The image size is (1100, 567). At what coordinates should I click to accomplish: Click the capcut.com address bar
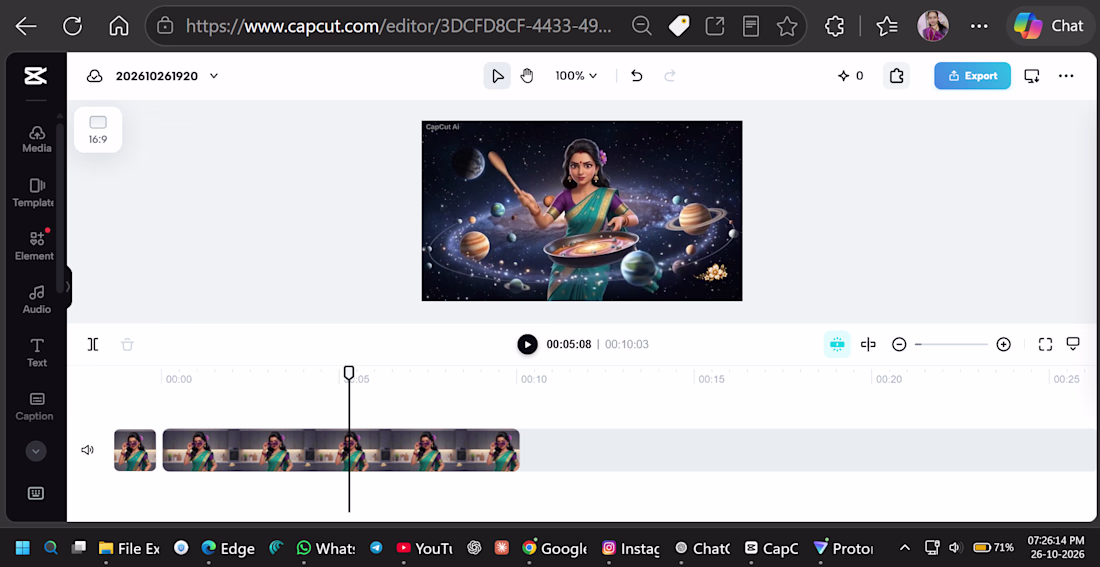pyautogui.click(x=398, y=26)
